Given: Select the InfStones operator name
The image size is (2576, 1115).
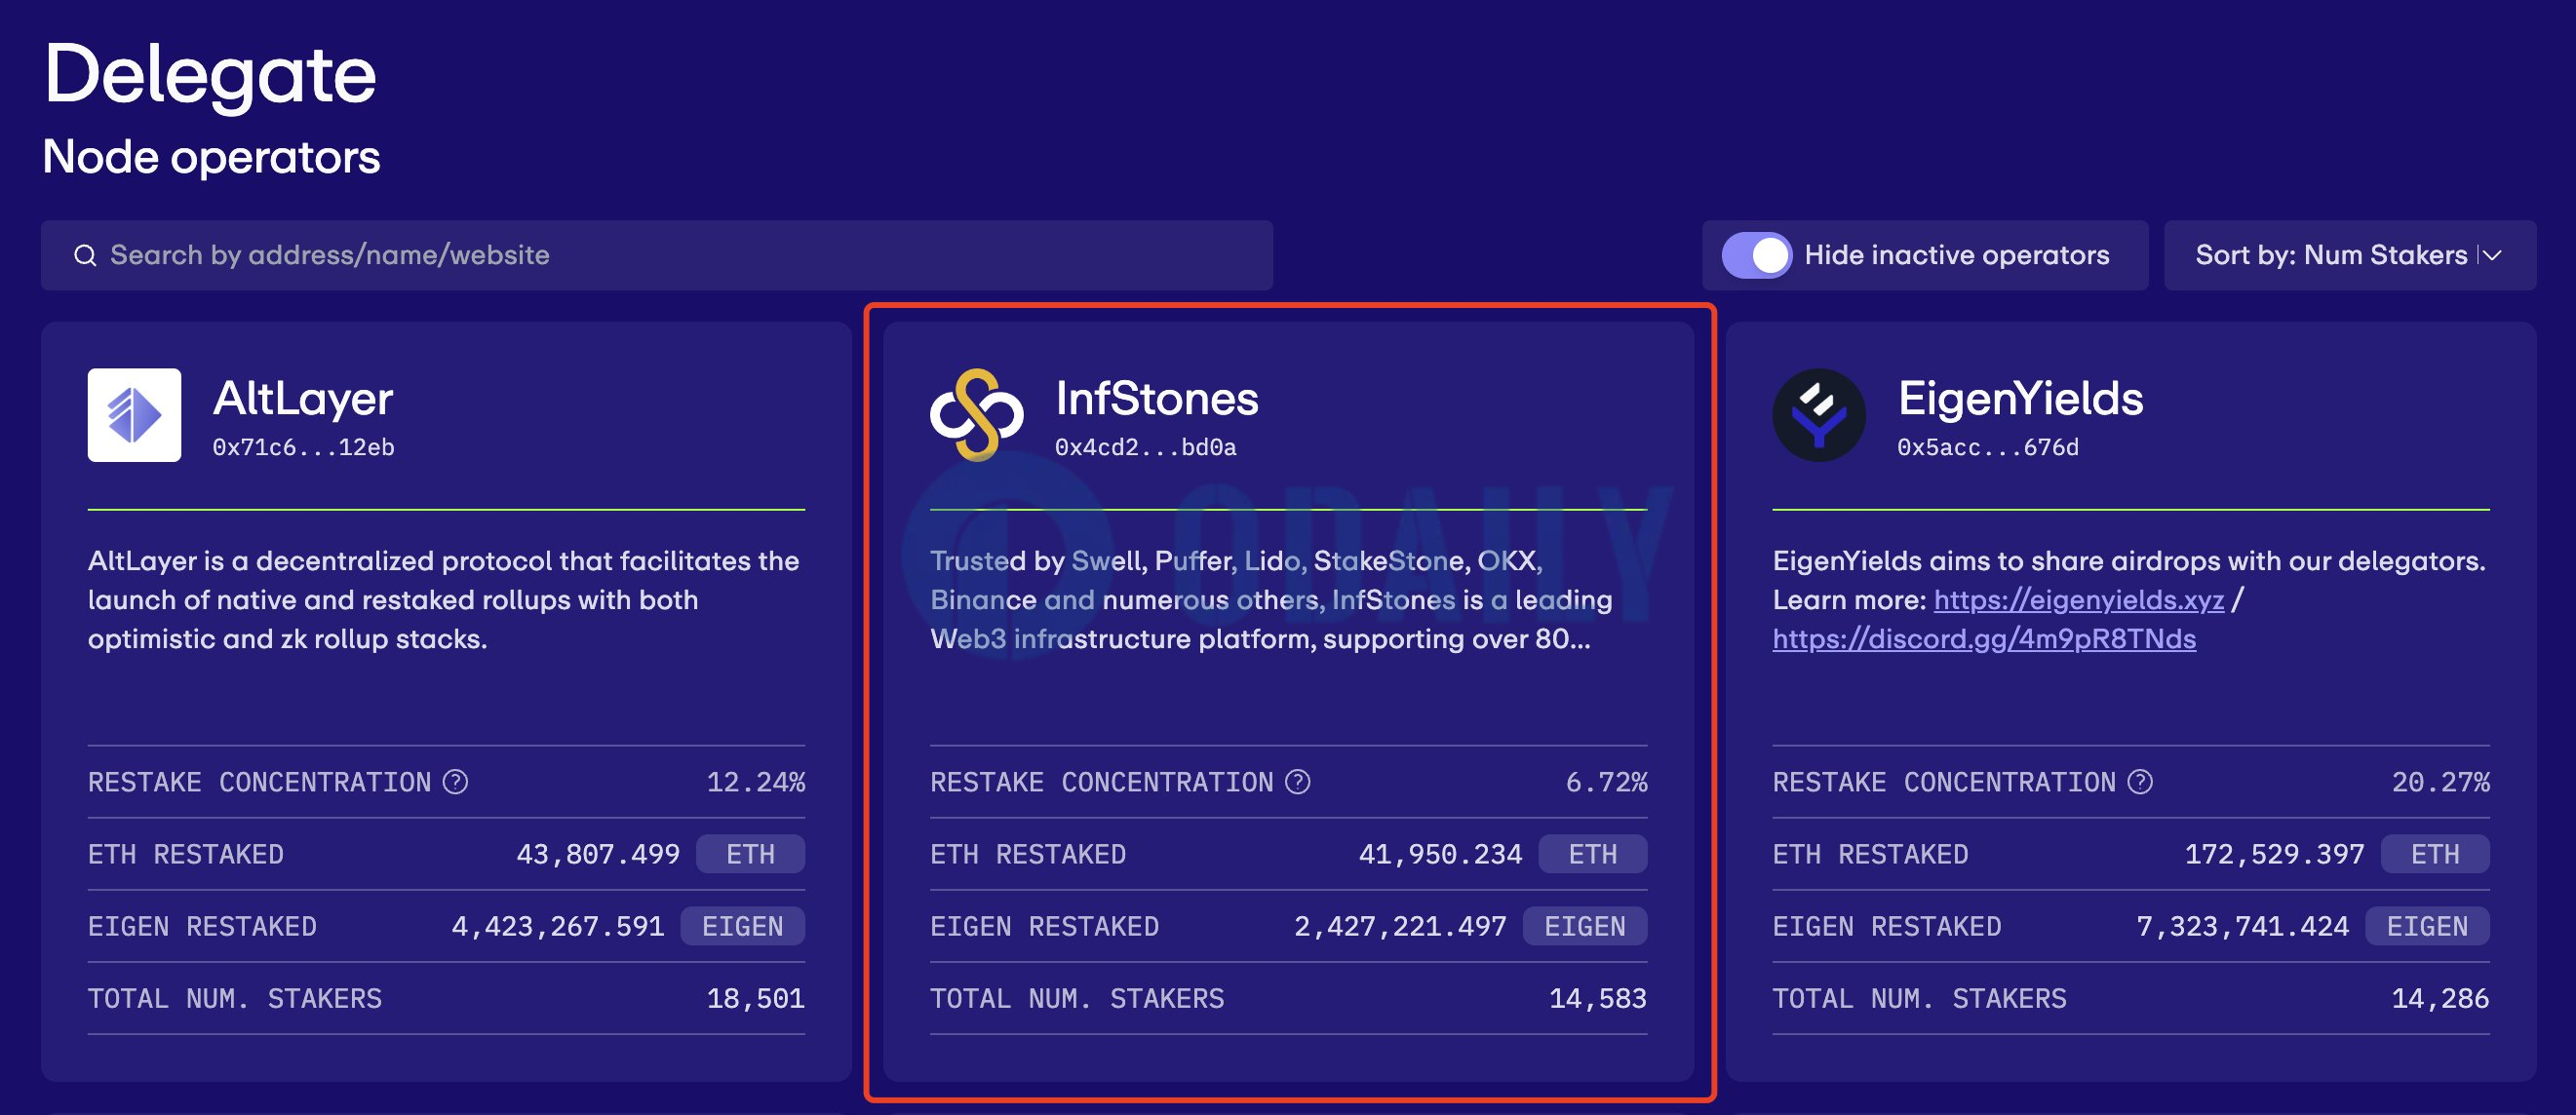Looking at the screenshot, I should coord(1157,398).
